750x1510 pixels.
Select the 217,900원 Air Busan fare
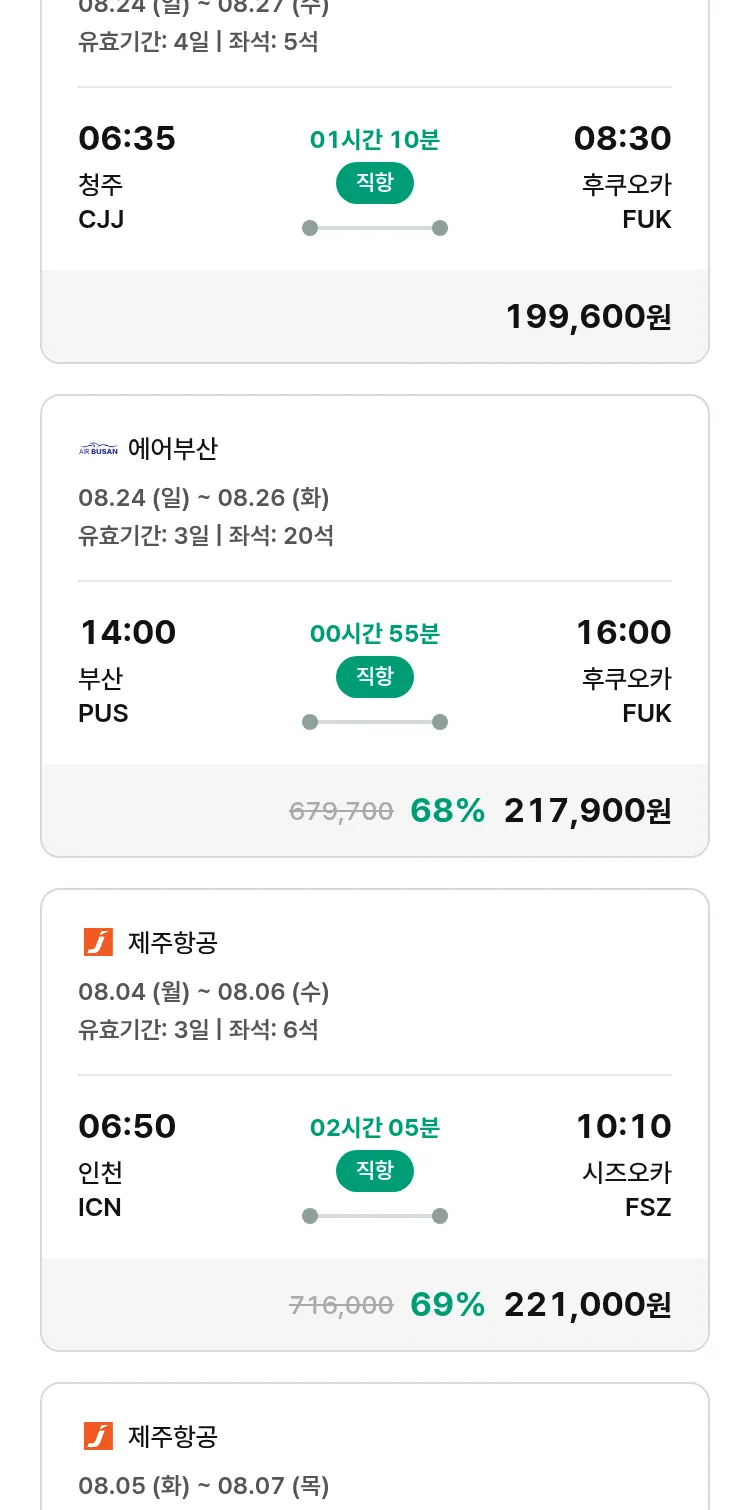point(587,810)
